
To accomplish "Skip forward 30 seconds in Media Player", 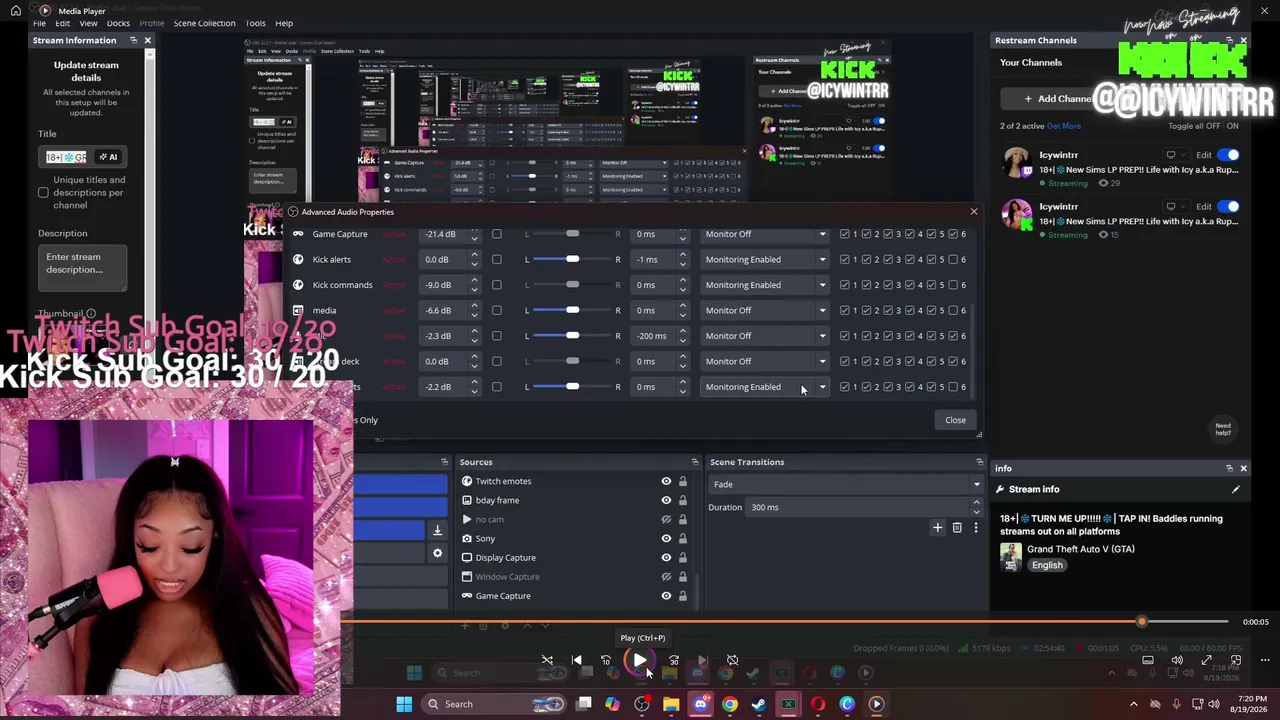I will pyautogui.click(x=674, y=660).
